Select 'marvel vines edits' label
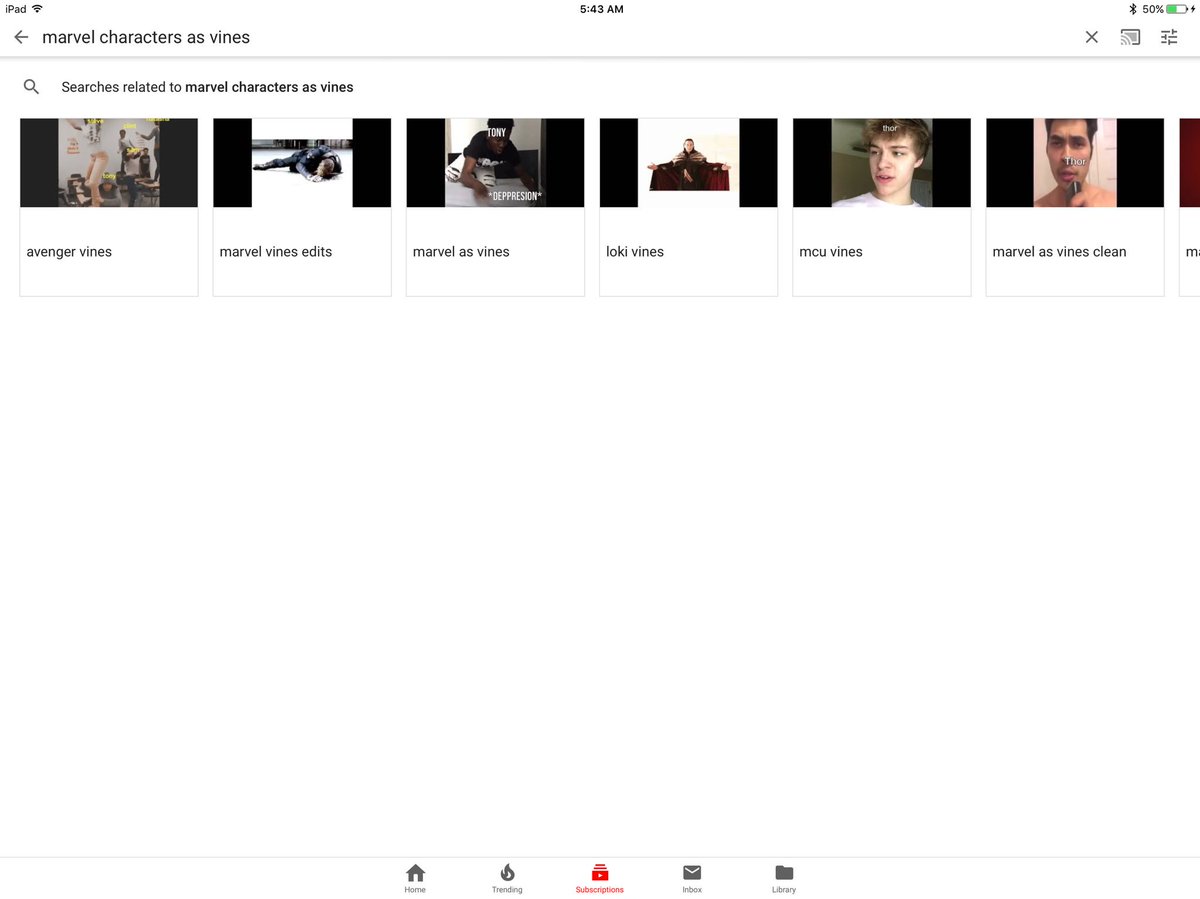Viewport: 1200px width, 899px height. tap(276, 252)
